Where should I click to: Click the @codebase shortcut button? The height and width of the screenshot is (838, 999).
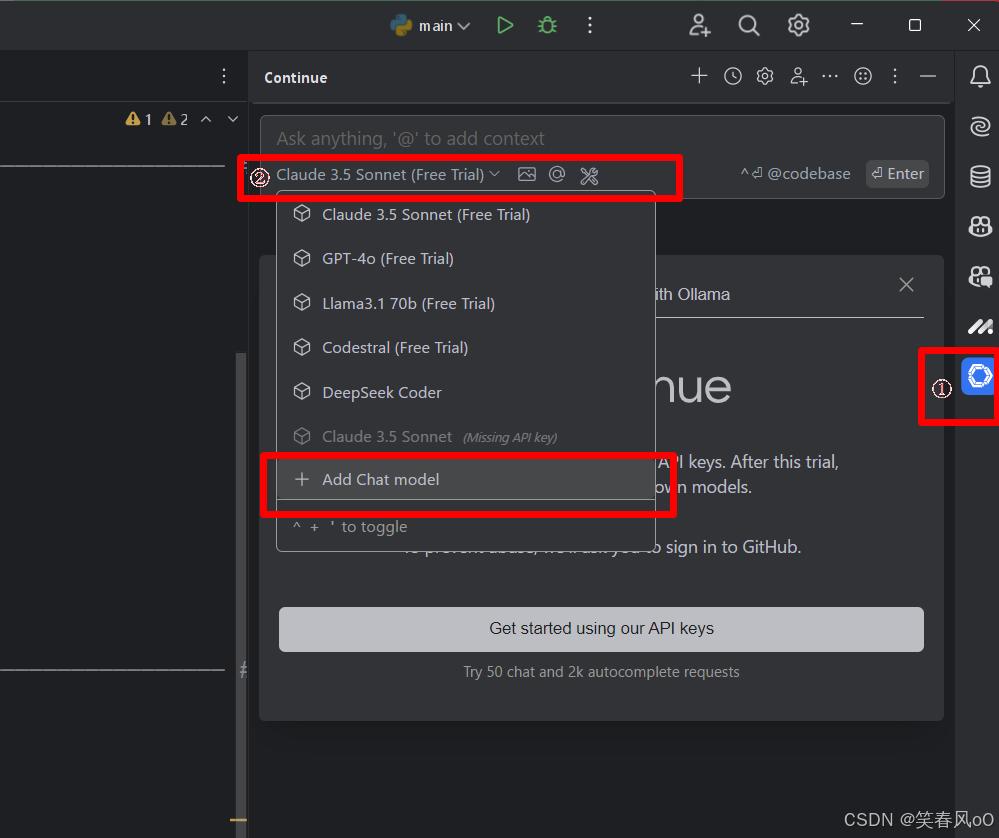tap(795, 173)
